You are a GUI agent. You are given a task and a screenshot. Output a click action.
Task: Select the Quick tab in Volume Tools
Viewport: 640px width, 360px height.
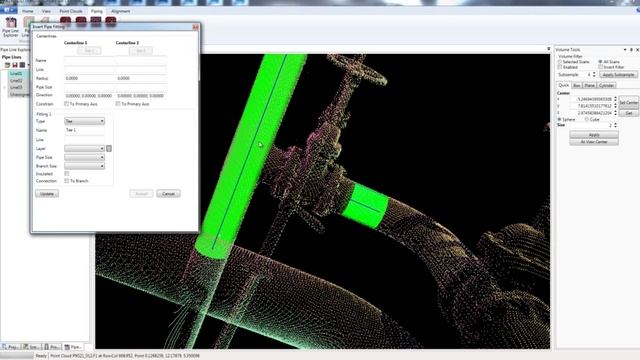pos(564,85)
